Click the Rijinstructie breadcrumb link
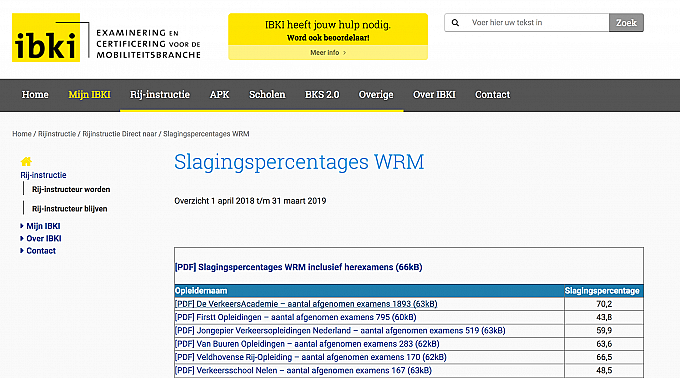This screenshot has width=680, height=378. click(x=57, y=134)
